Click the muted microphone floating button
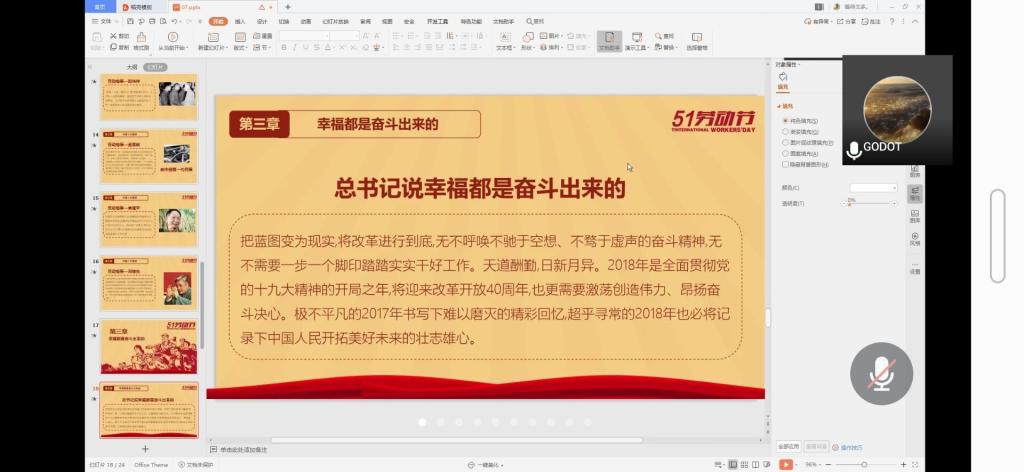1024x472 pixels. 881,373
